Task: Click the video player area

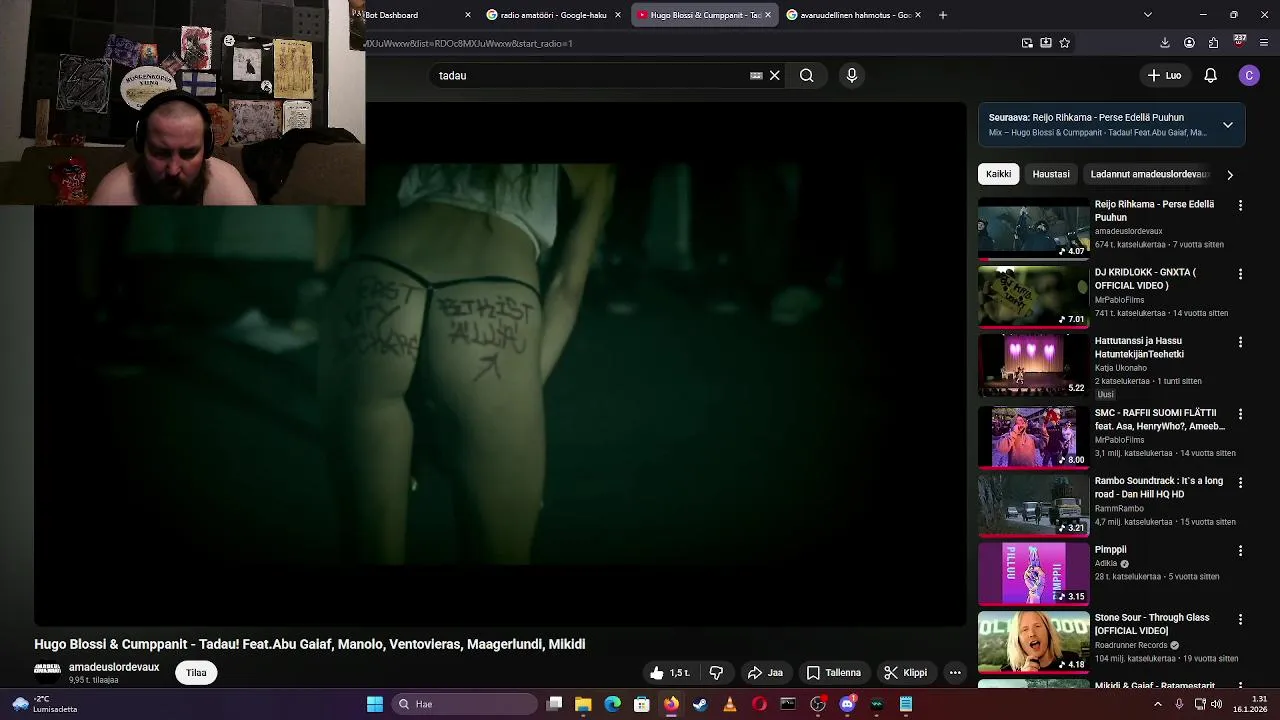Action: click(x=500, y=364)
